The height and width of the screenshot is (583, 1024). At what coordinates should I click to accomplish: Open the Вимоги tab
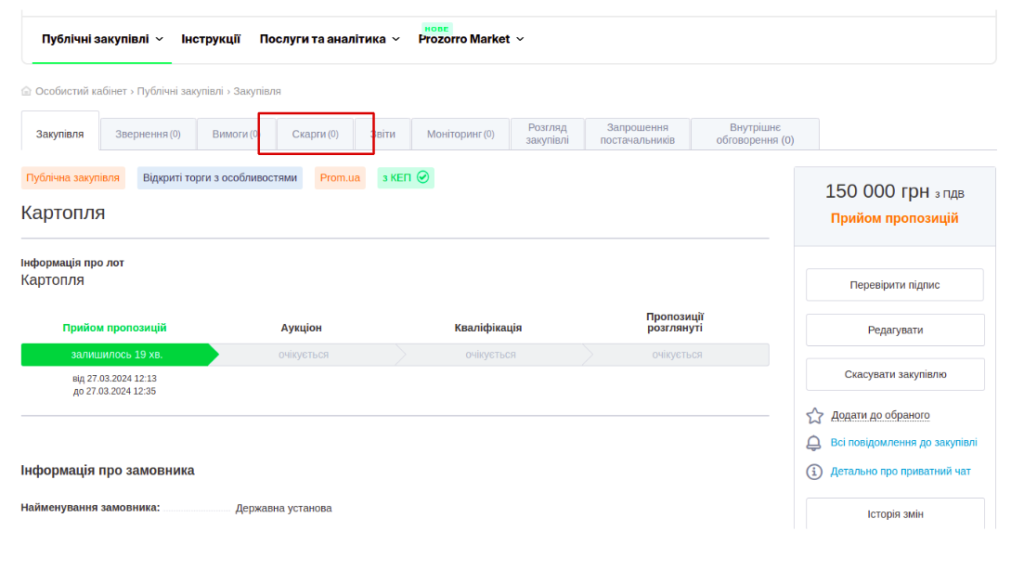coord(230,134)
